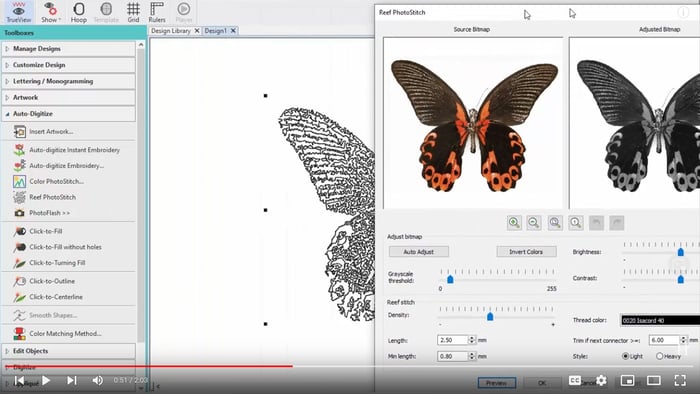Expand Lettering / Monogramming toolbox
Viewport: 700px width, 394px height.
coord(68,81)
